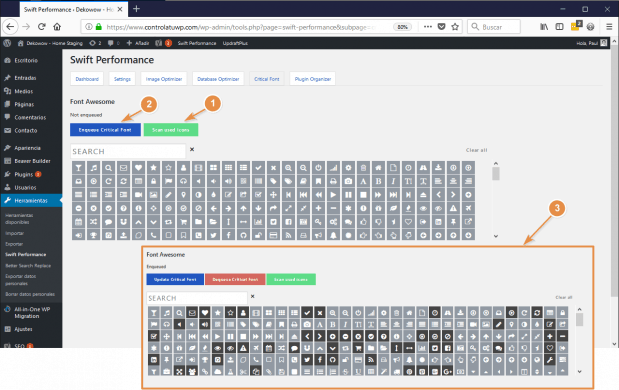This screenshot has width=619, height=390.
Task: Click Clear all above the upper icon grid
Action: coord(476,150)
